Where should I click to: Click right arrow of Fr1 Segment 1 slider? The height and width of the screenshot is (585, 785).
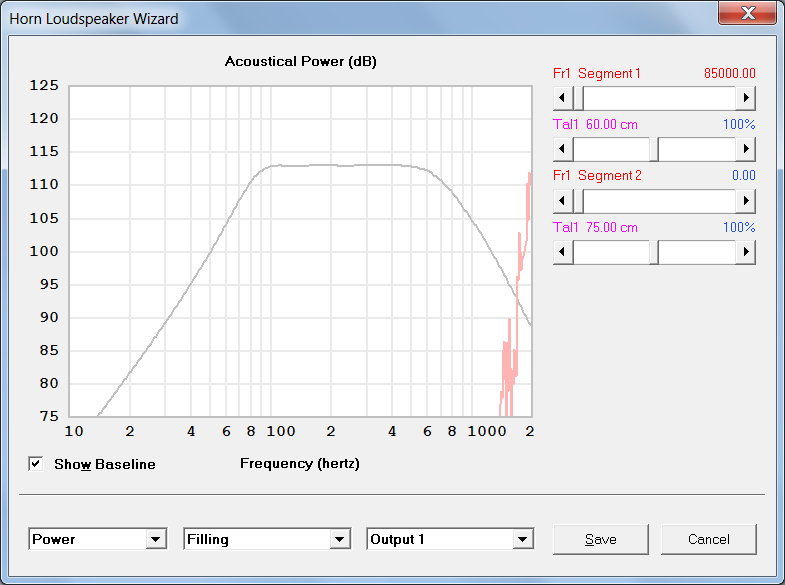tap(745, 98)
